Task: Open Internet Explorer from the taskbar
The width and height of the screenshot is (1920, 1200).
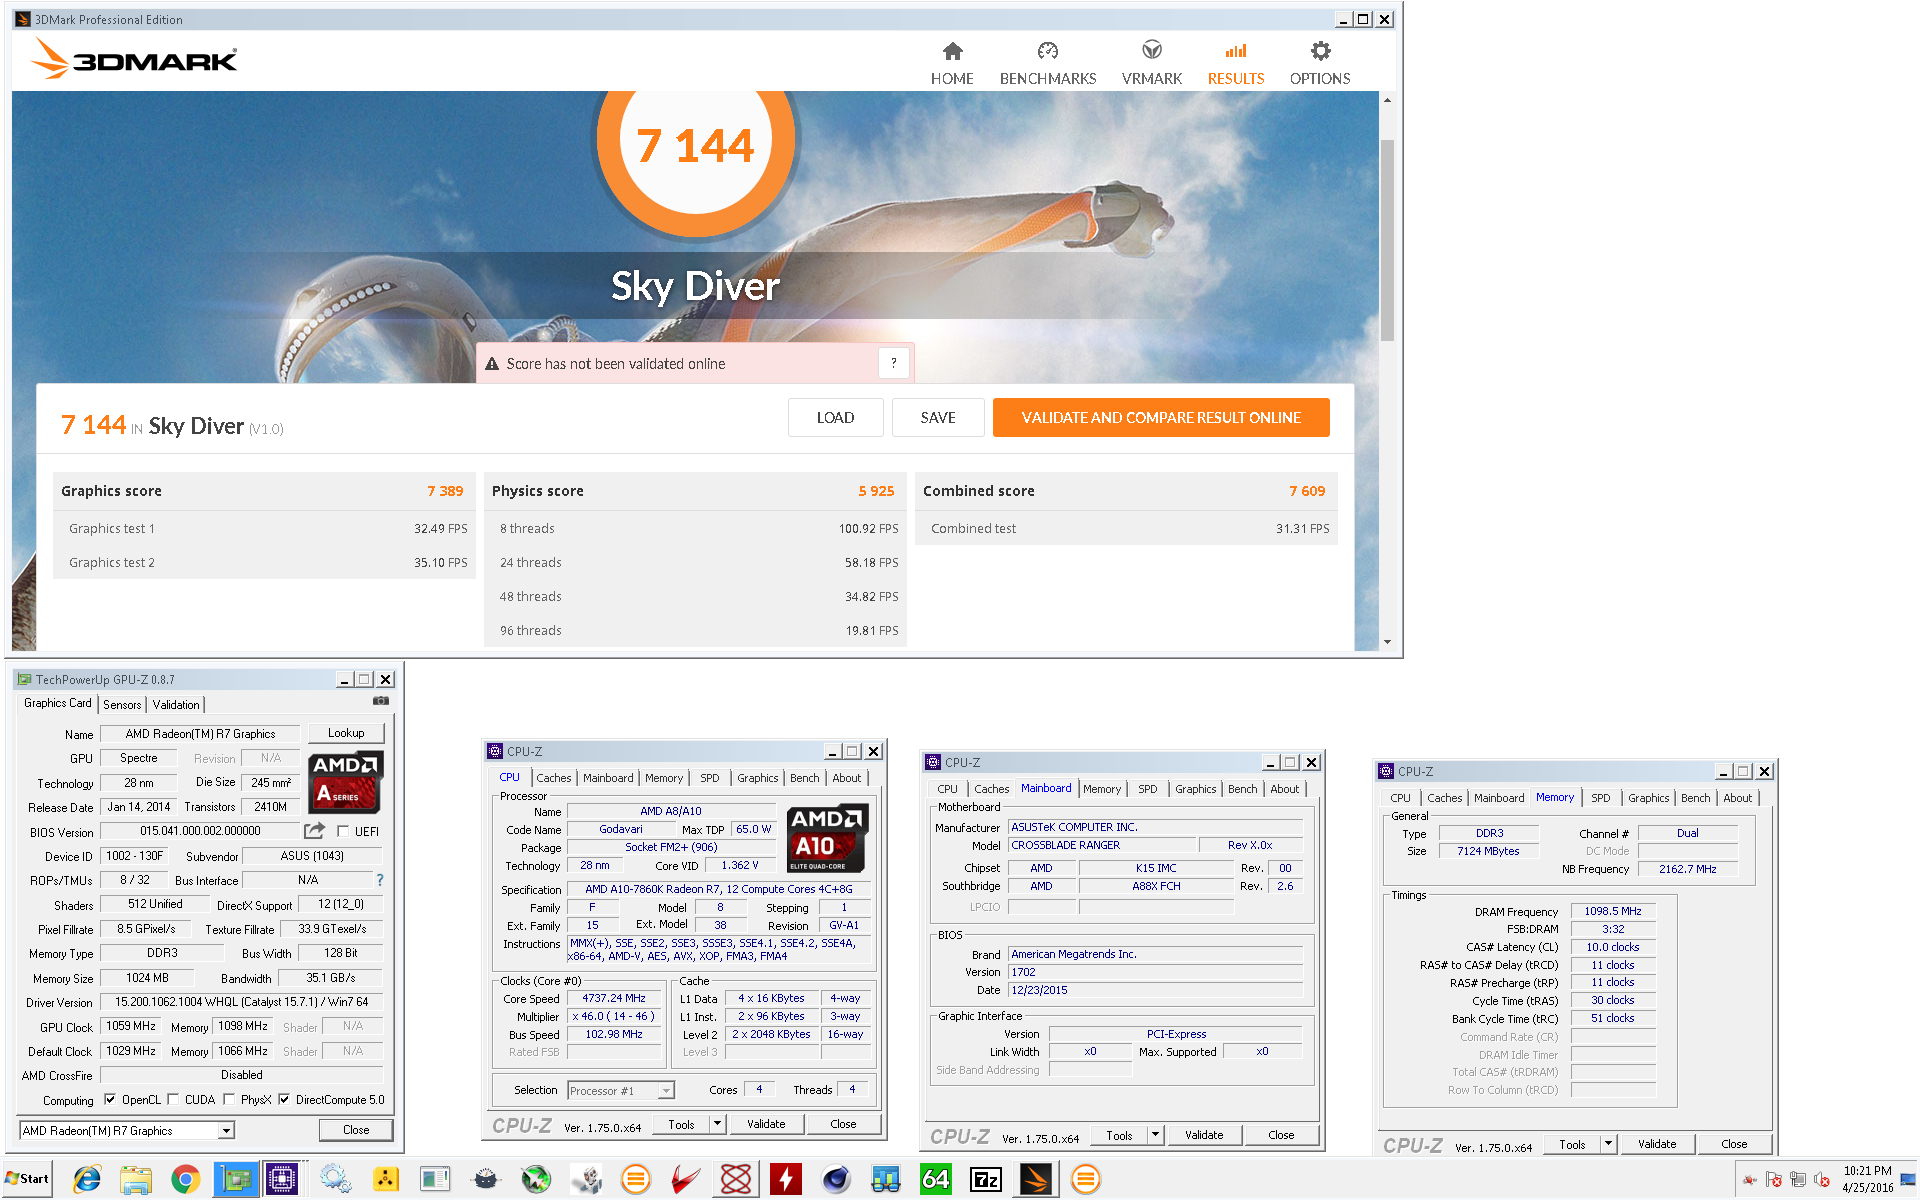Action: pyautogui.click(x=87, y=1179)
